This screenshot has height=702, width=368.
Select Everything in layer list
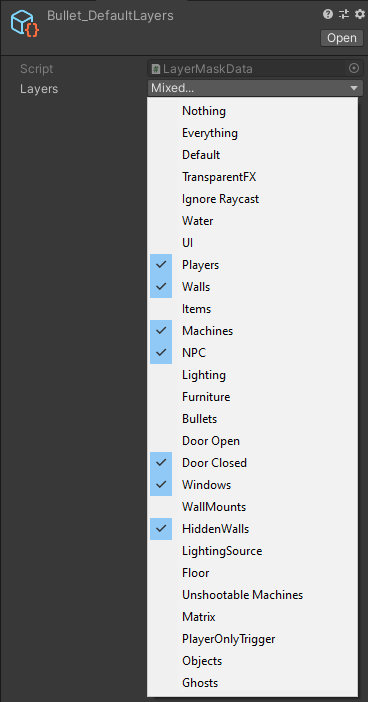pos(253,133)
